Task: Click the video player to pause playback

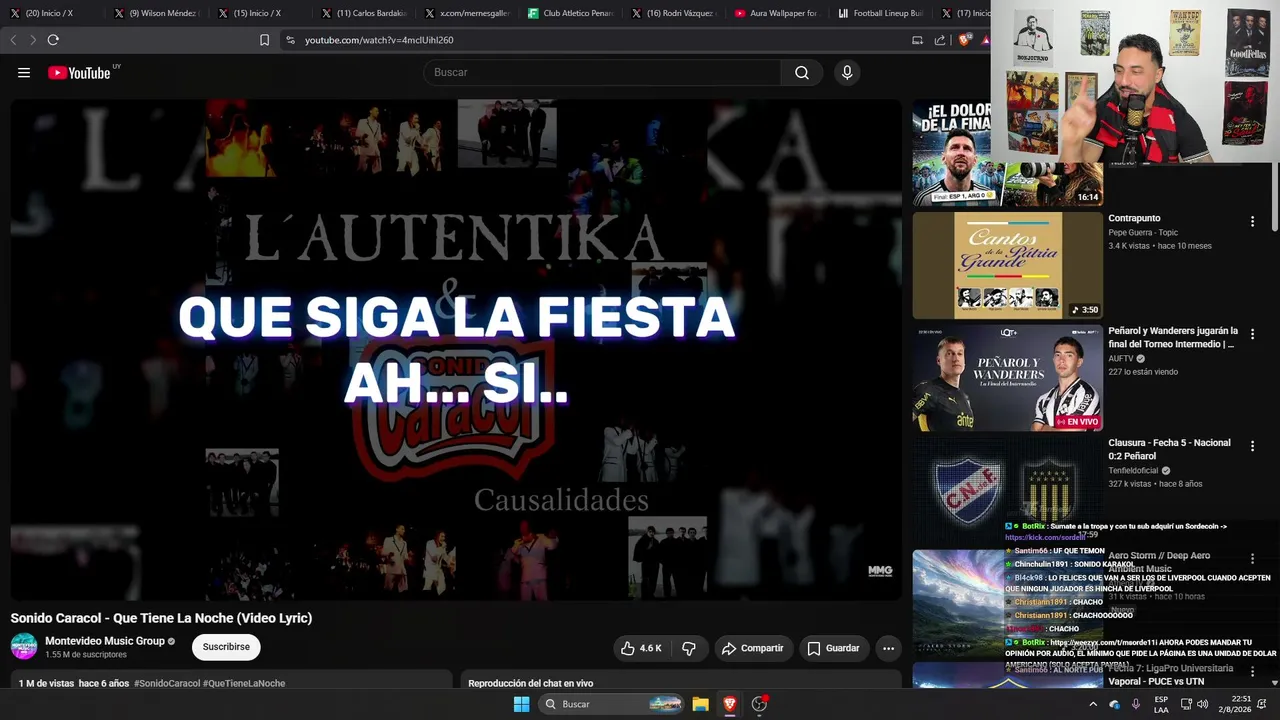Action: click(x=456, y=349)
